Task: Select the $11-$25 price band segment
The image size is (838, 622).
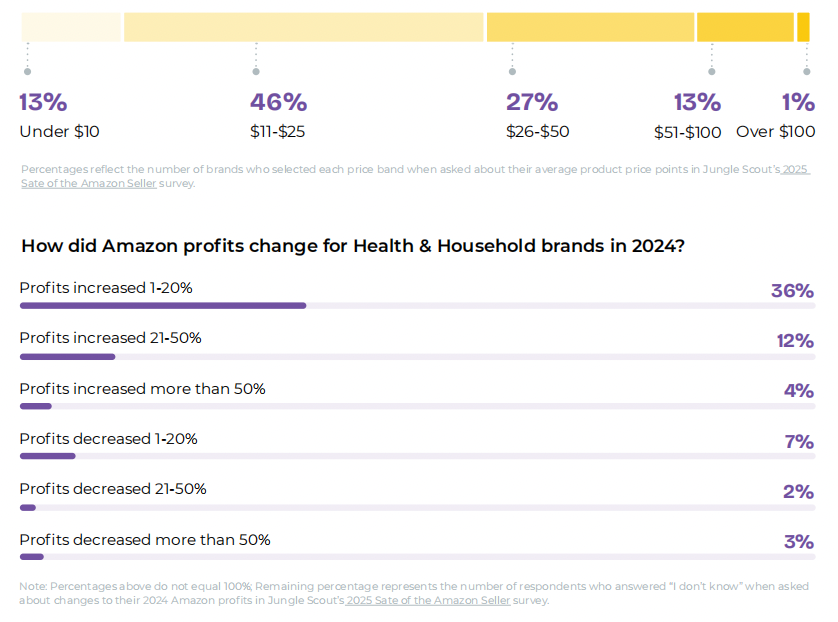Action: tap(303, 27)
